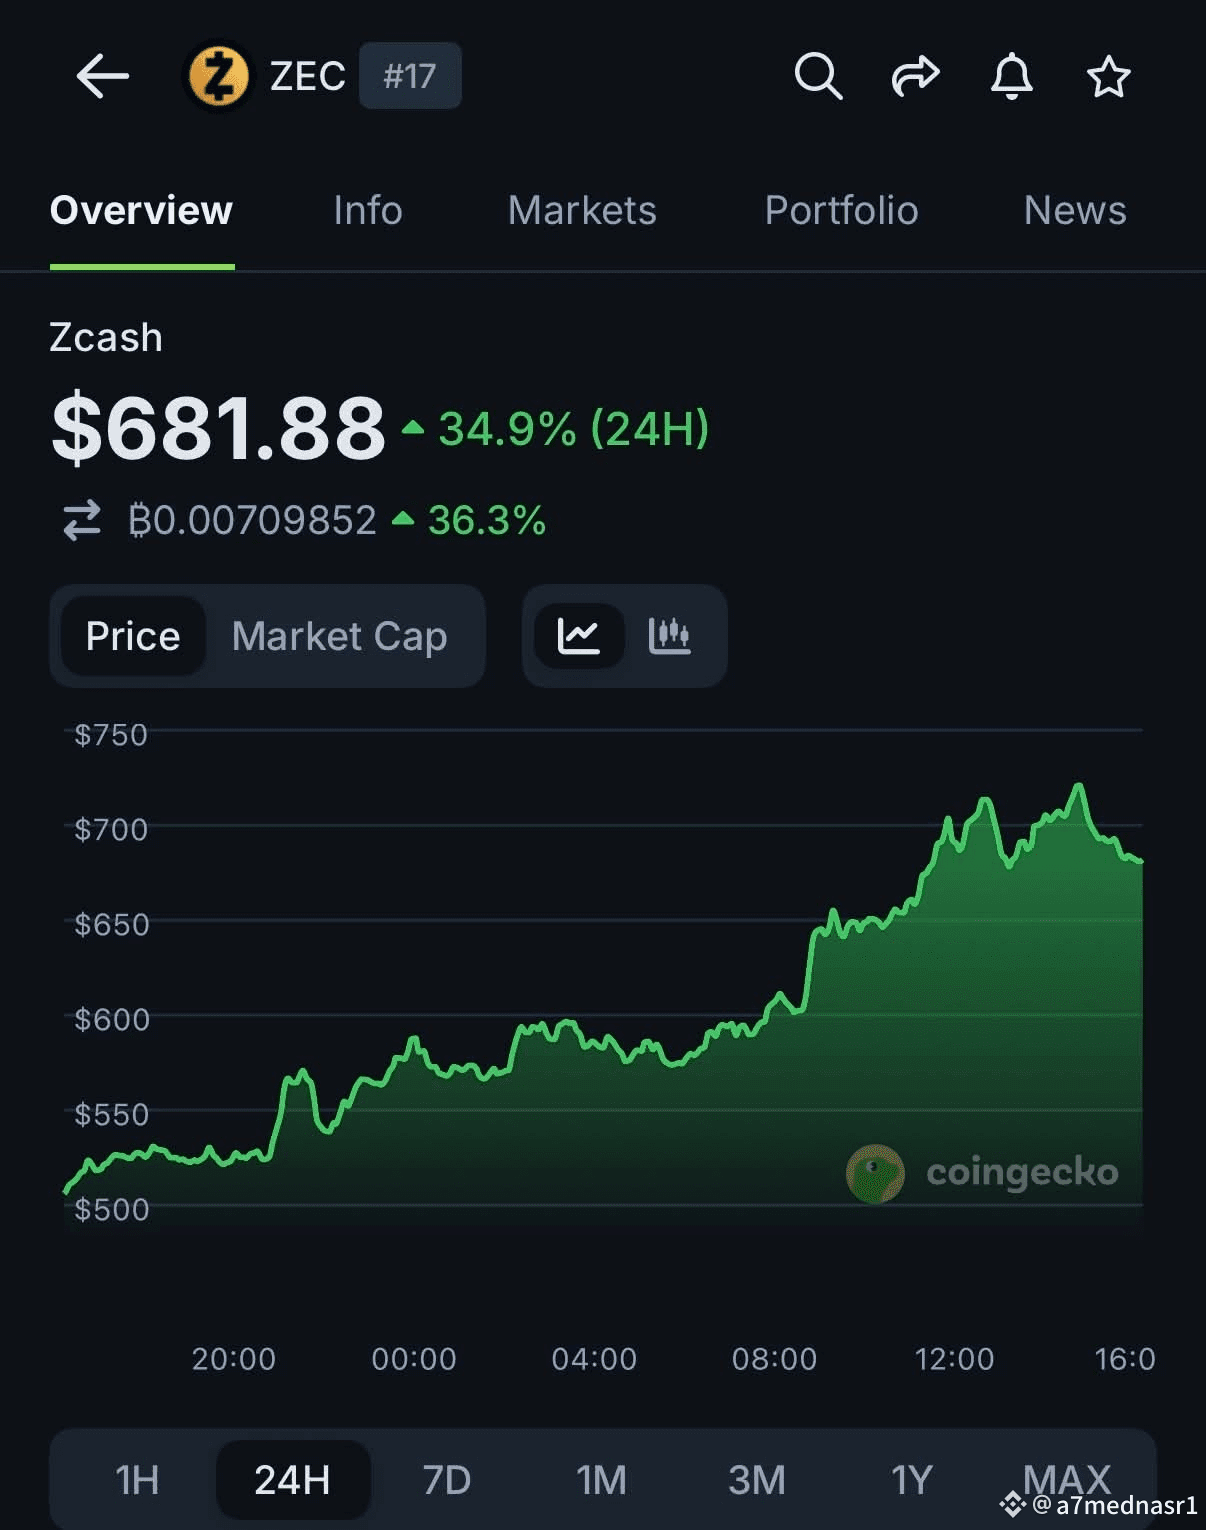
Task: Switch to candlestick chart view
Action: coord(669,636)
